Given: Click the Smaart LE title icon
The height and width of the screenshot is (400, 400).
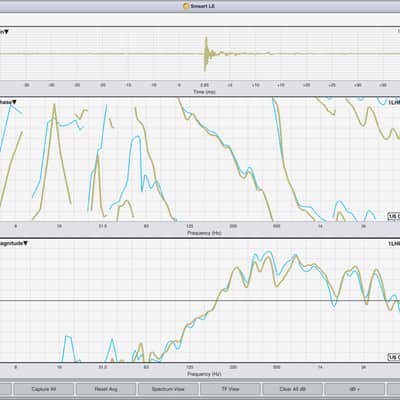Looking at the screenshot, I should tap(186, 6).
